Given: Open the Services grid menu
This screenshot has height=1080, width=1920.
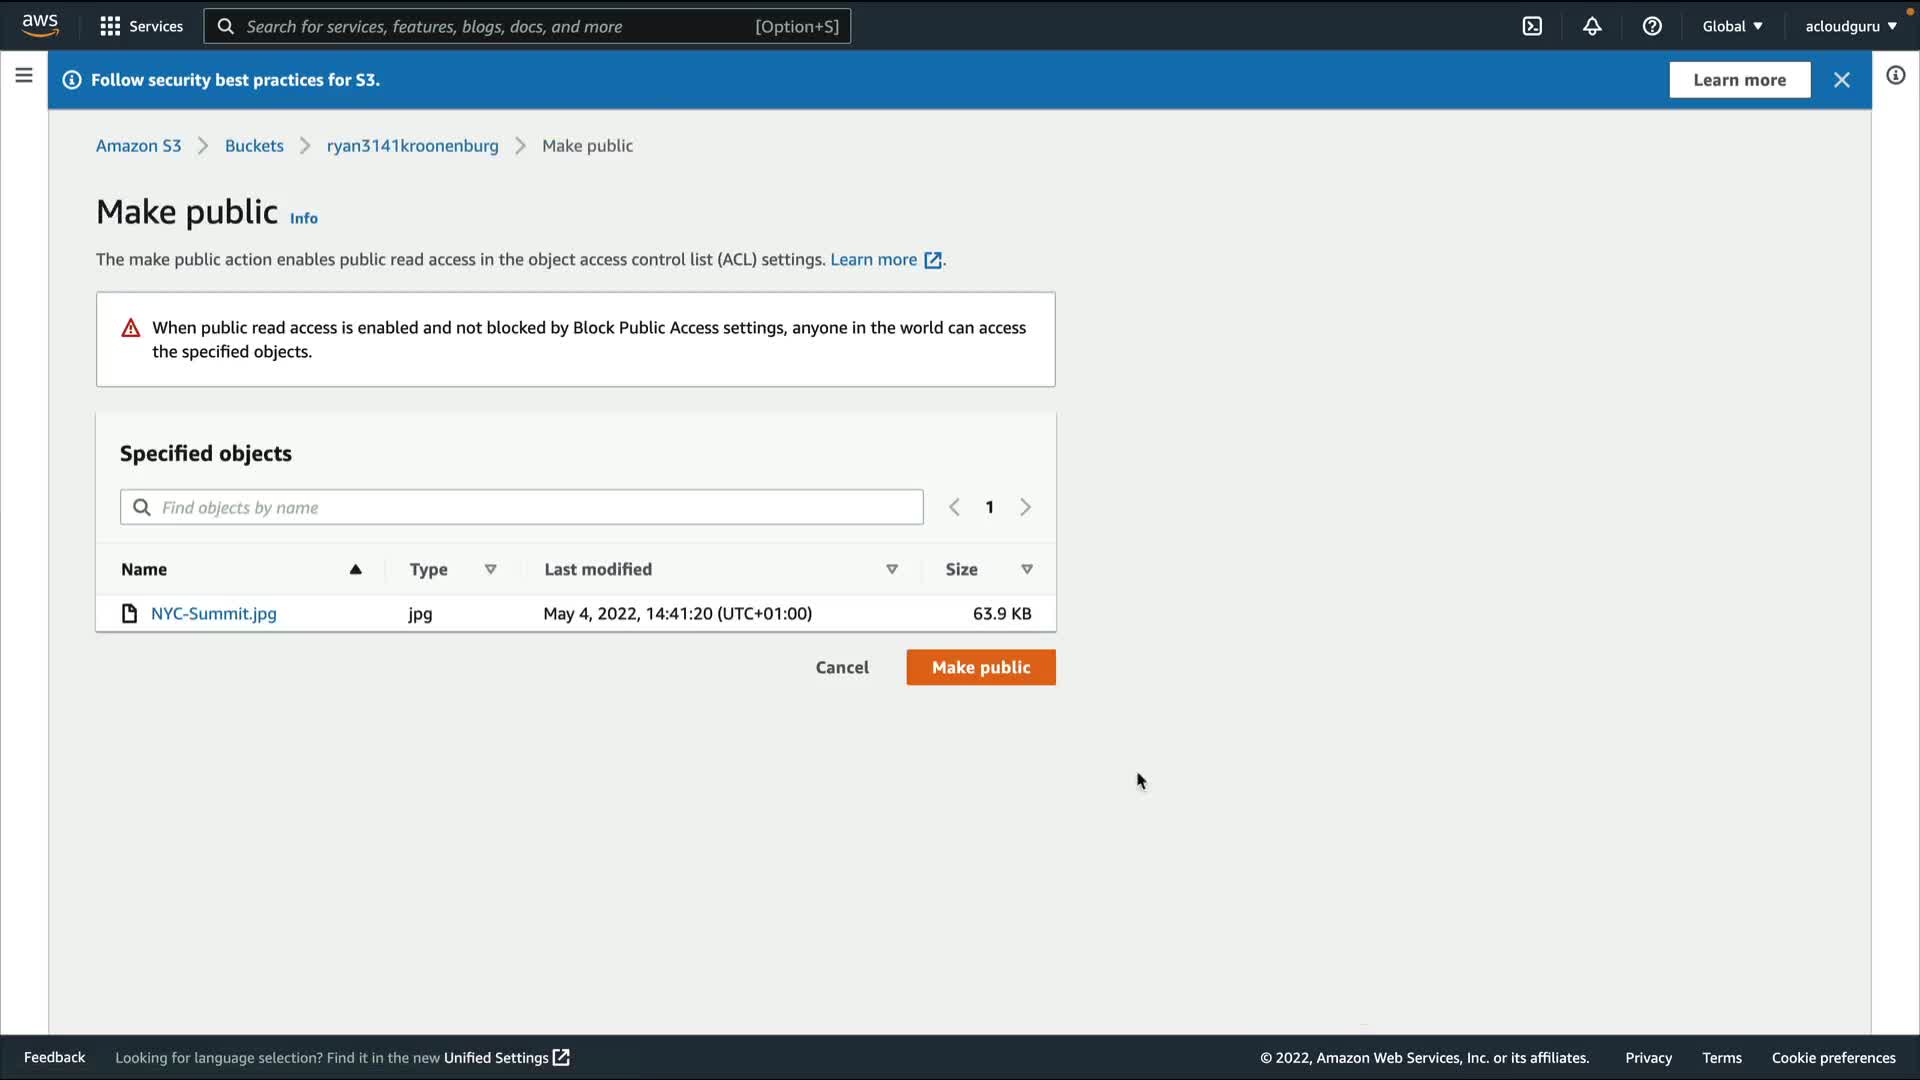Looking at the screenshot, I should (141, 26).
